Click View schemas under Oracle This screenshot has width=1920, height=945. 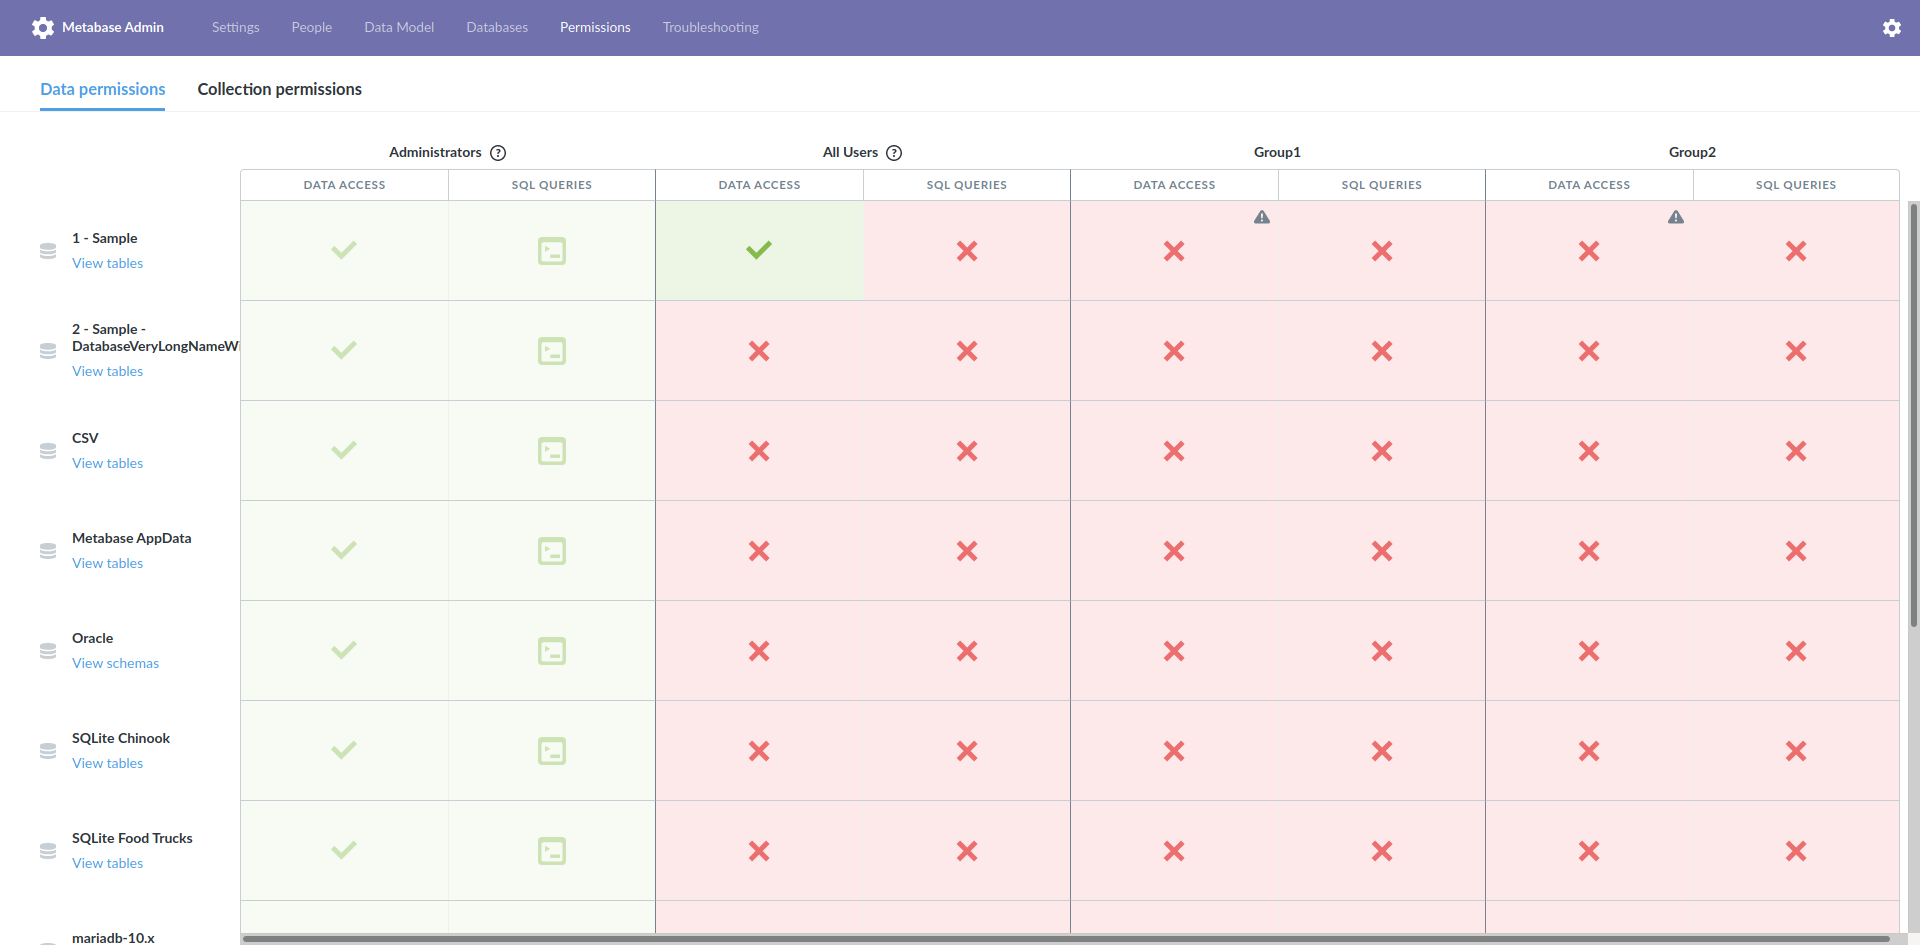tap(115, 663)
